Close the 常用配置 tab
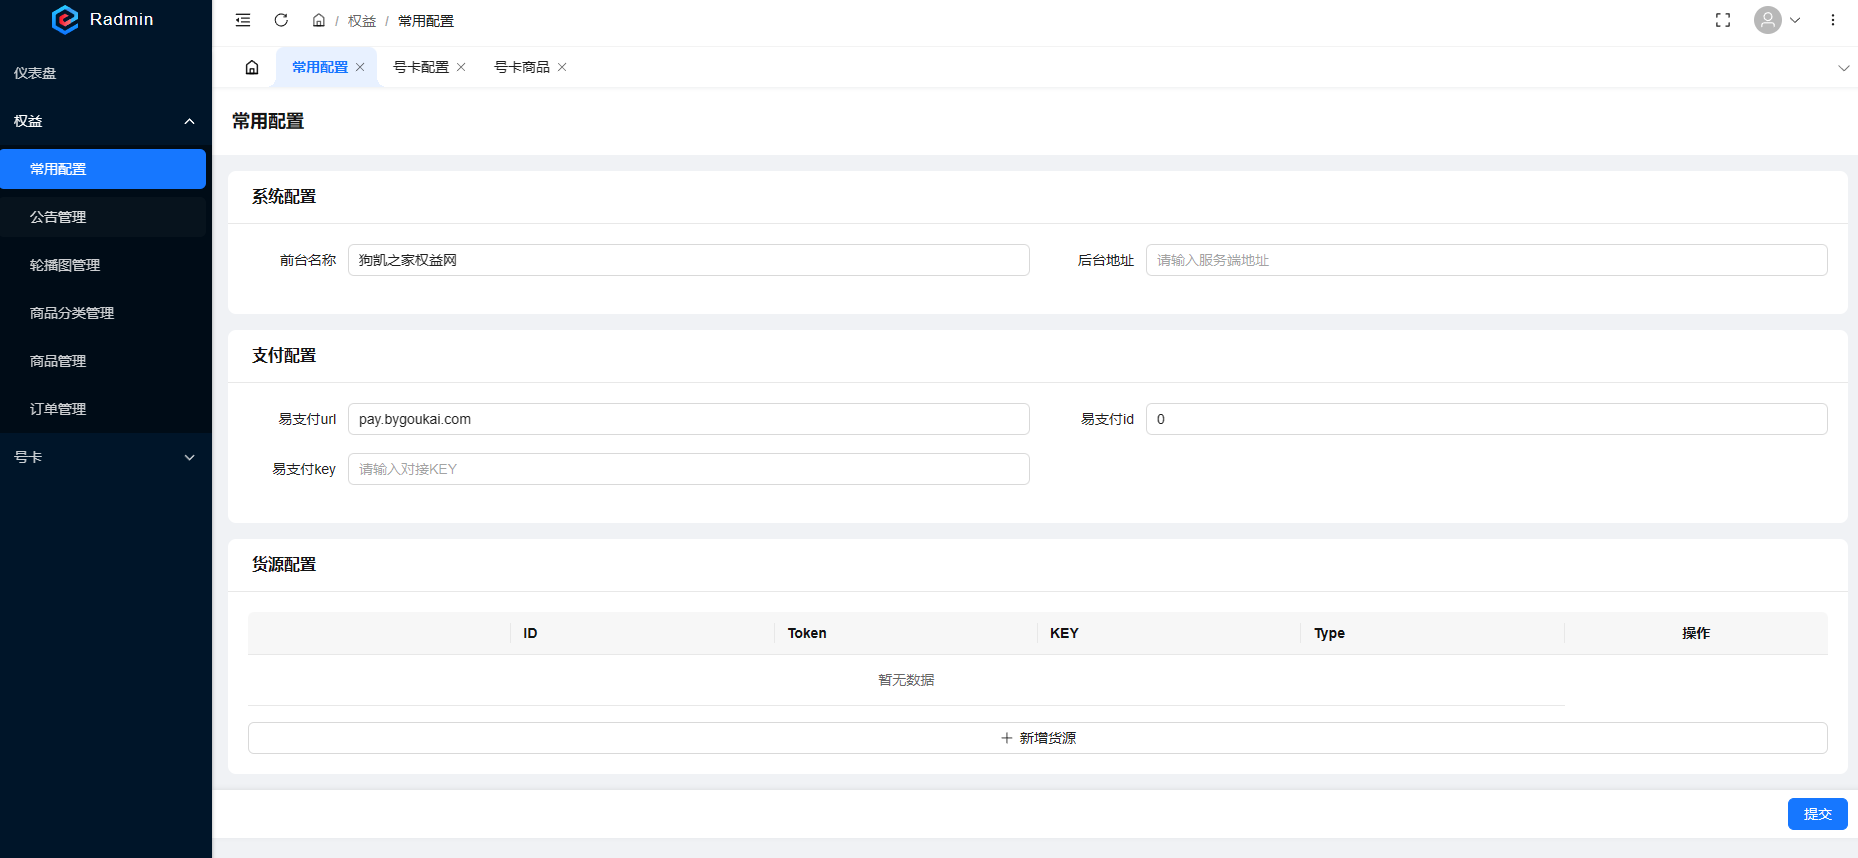Image resolution: width=1858 pixels, height=858 pixels. (x=360, y=67)
